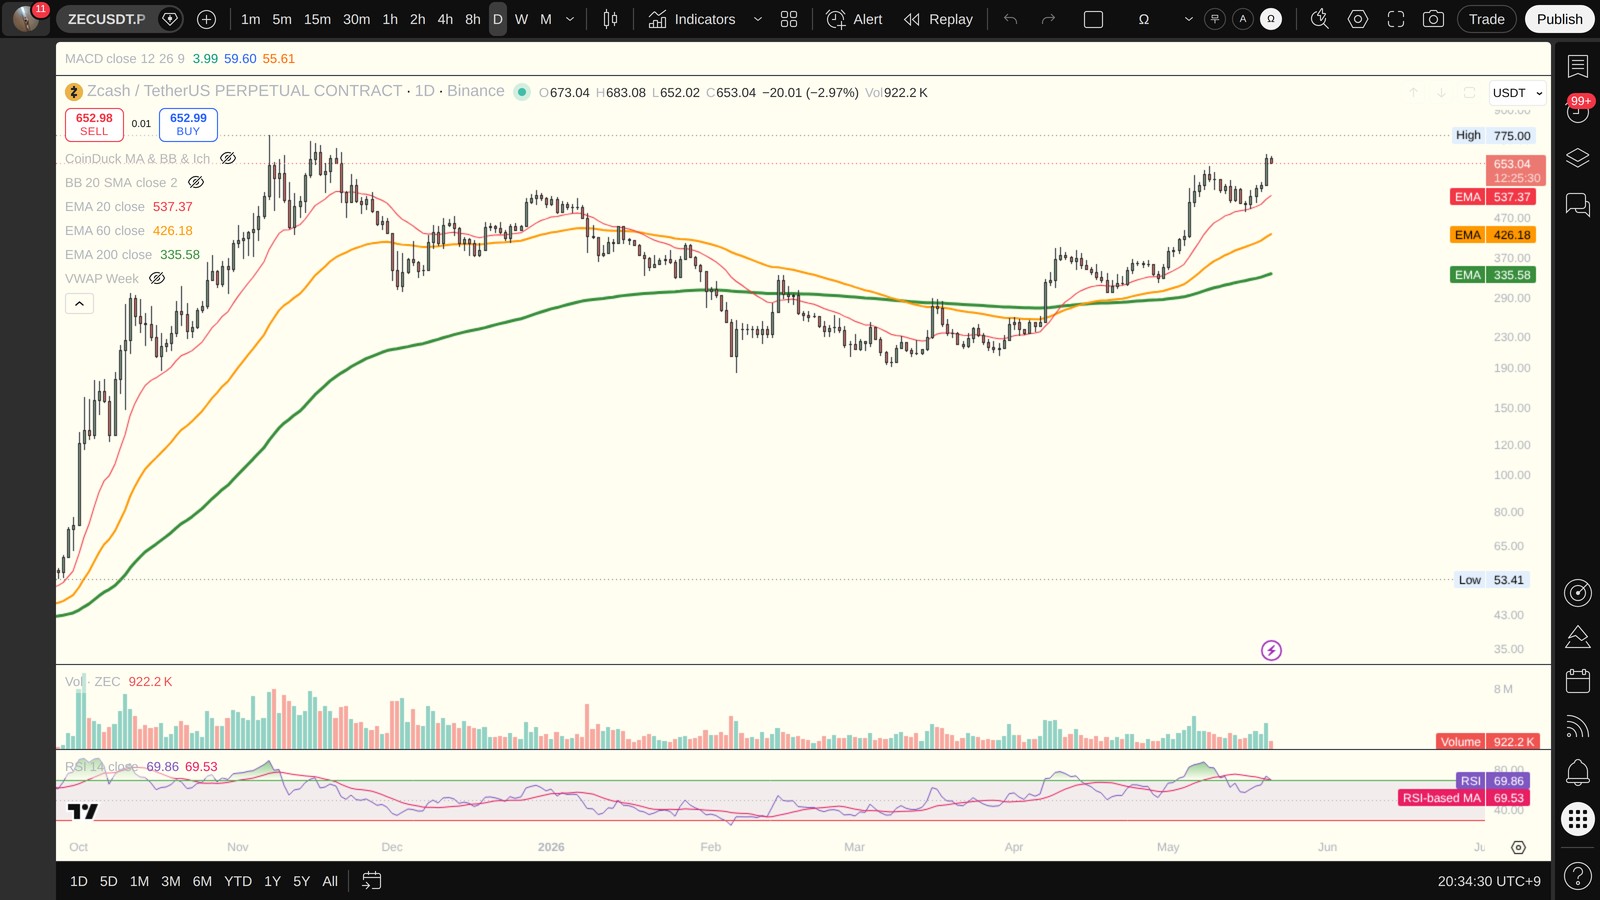Click the green EMA 335.58 price label
The height and width of the screenshot is (900, 1600).
click(x=1493, y=275)
